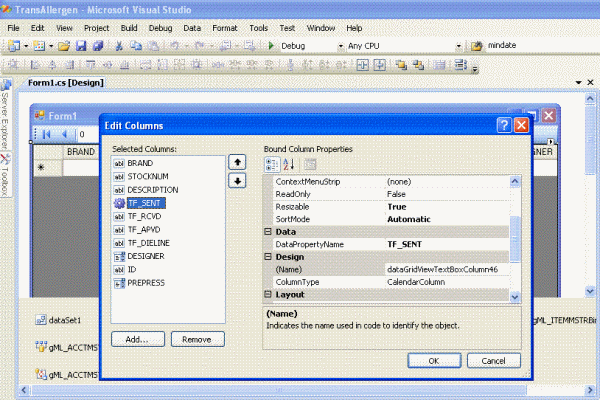Center horizontally toolbar icon

(362, 65)
